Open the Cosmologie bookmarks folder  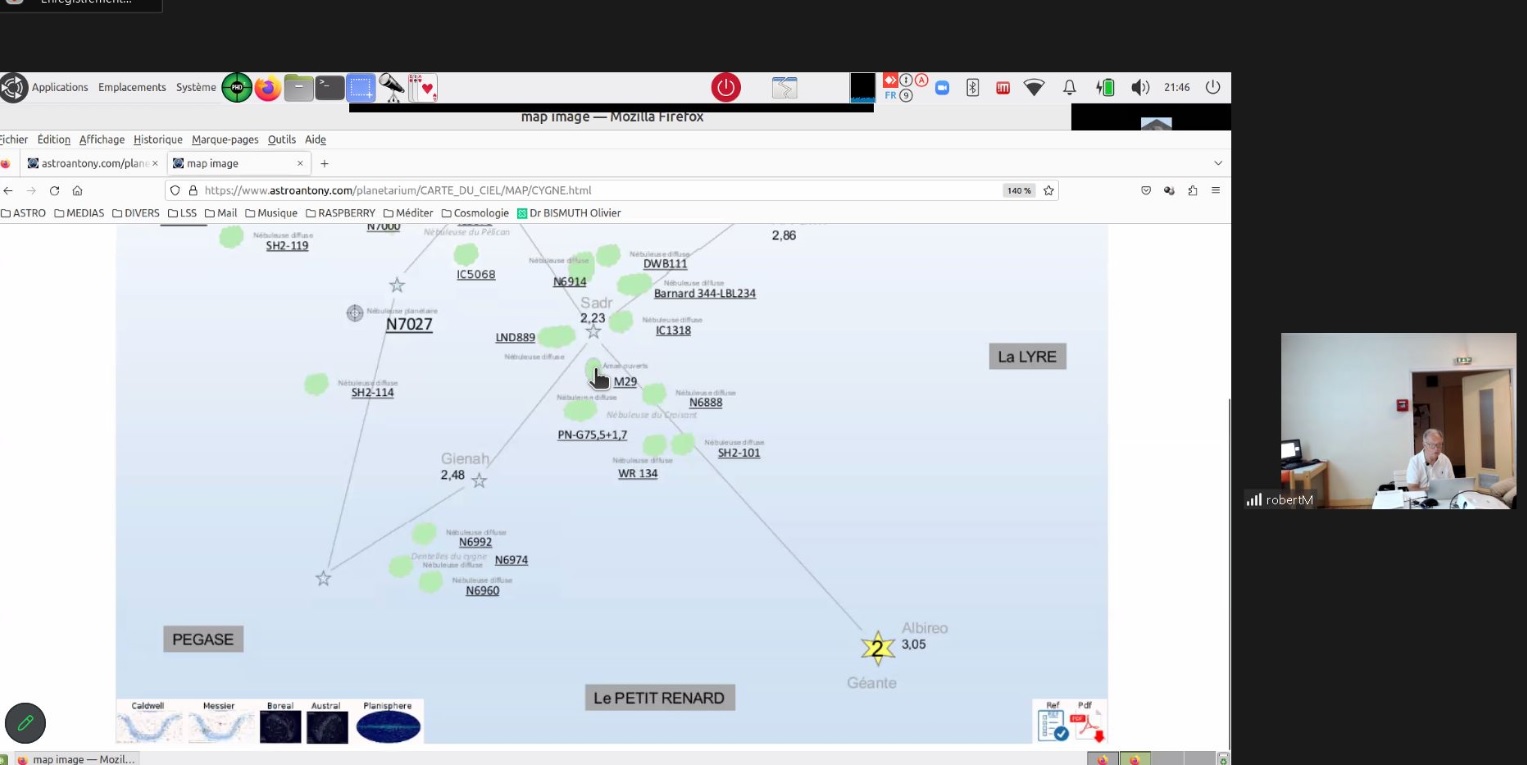475,213
